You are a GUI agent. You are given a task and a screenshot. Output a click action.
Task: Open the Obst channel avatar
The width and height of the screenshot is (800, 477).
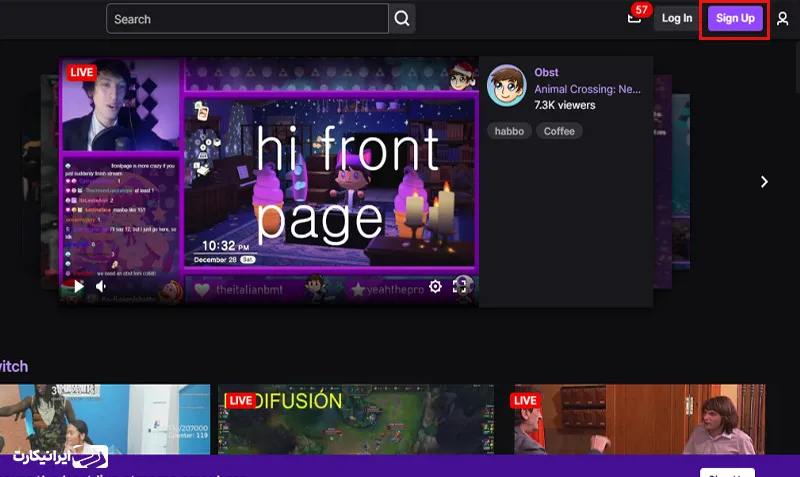[506, 85]
